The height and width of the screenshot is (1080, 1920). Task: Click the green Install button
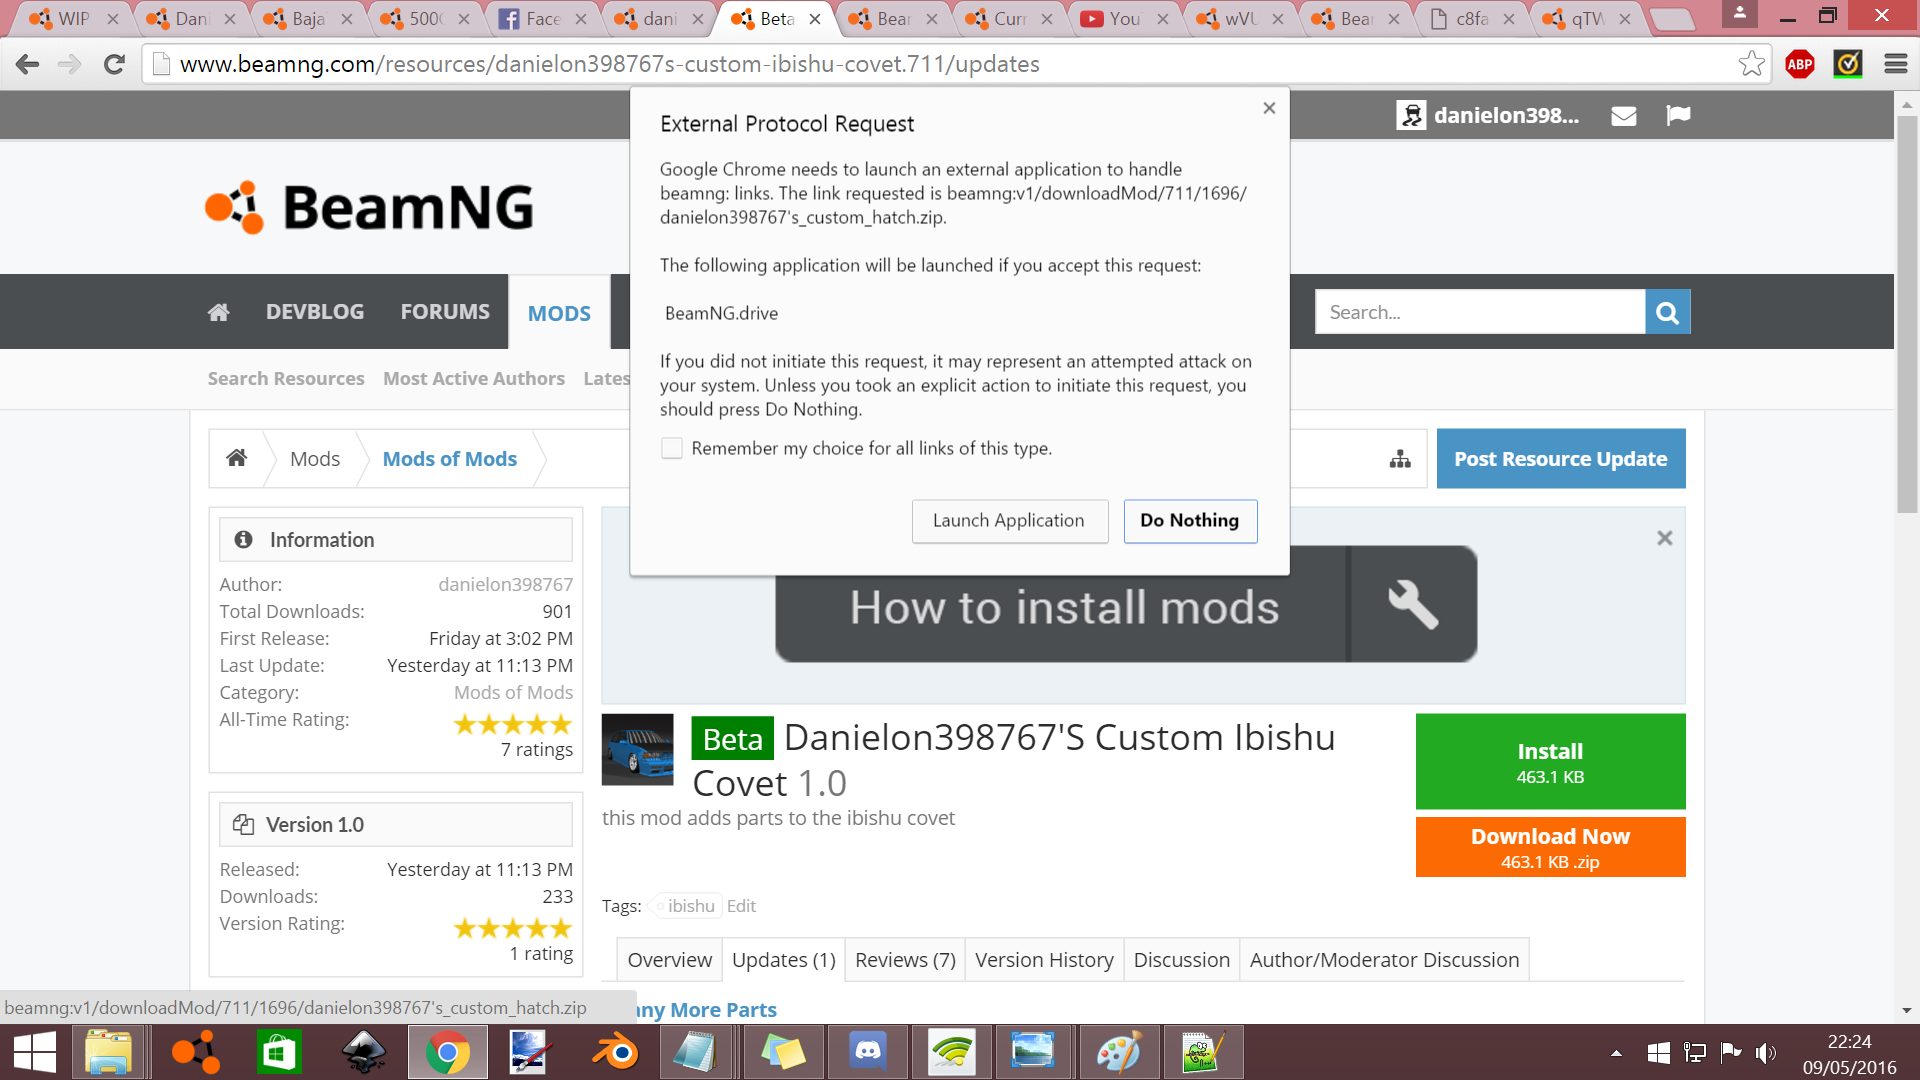point(1550,761)
